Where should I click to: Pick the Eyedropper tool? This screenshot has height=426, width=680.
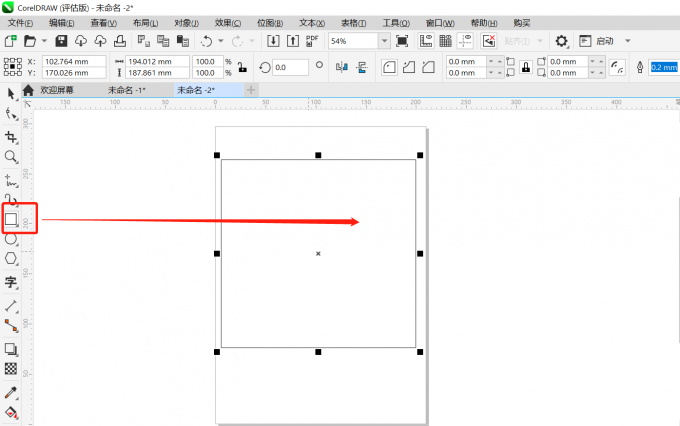11,392
